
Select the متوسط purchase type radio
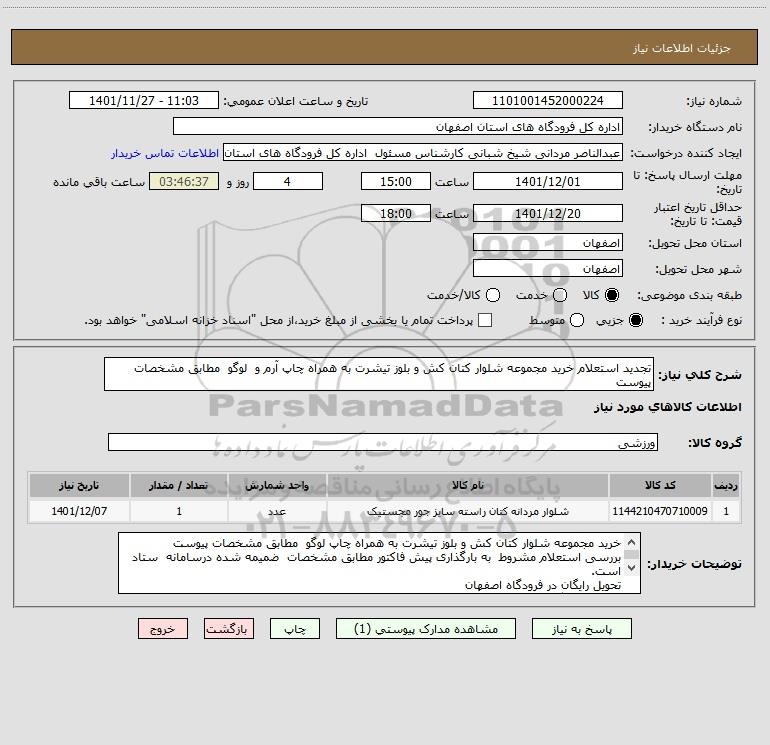pyautogui.click(x=577, y=320)
